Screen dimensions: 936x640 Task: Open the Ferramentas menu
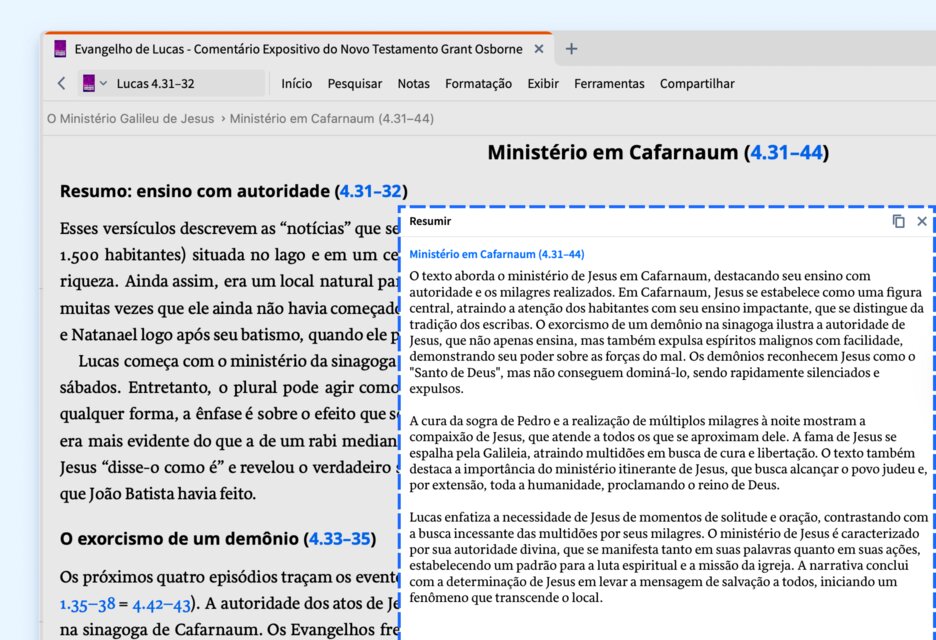click(609, 84)
